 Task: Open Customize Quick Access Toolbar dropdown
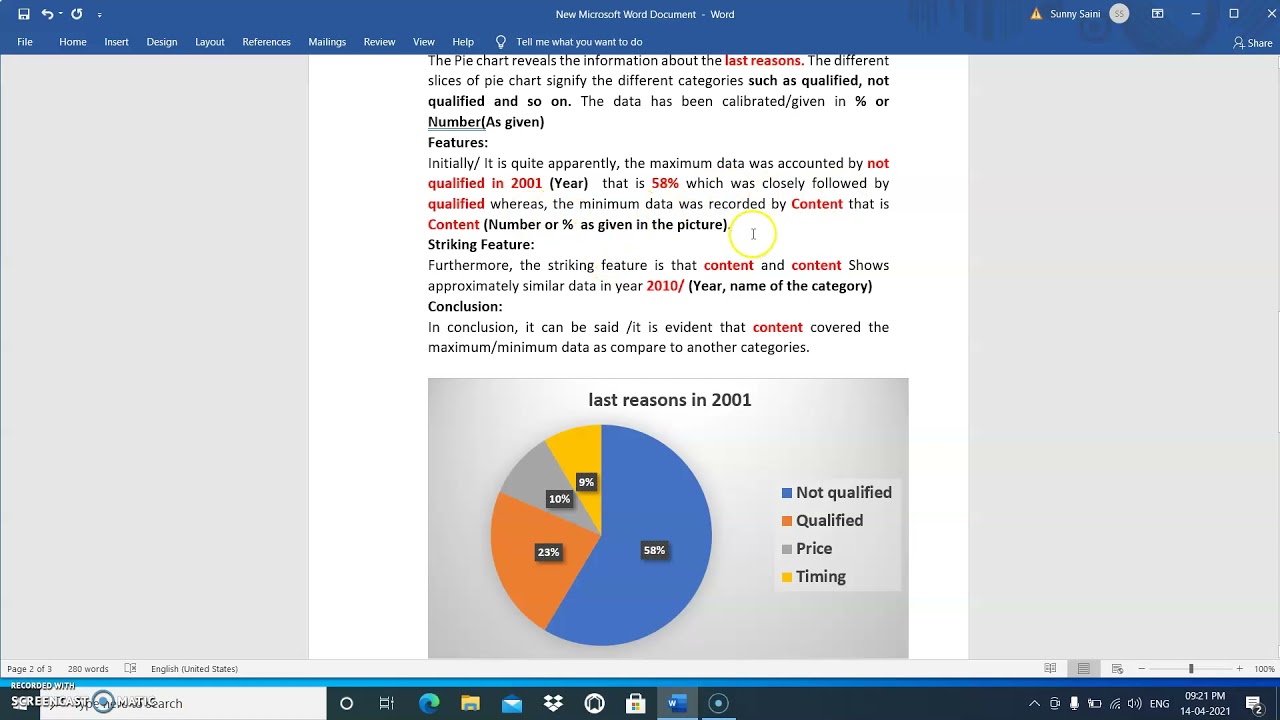click(99, 15)
